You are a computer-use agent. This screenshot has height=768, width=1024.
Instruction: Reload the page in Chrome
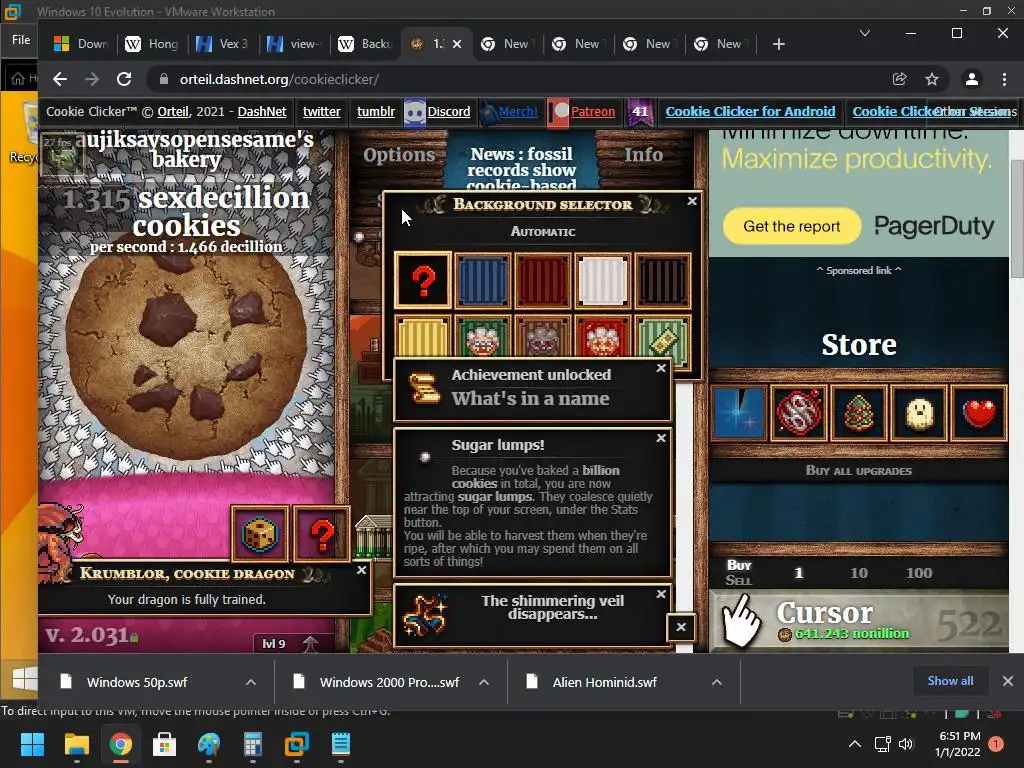123,79
